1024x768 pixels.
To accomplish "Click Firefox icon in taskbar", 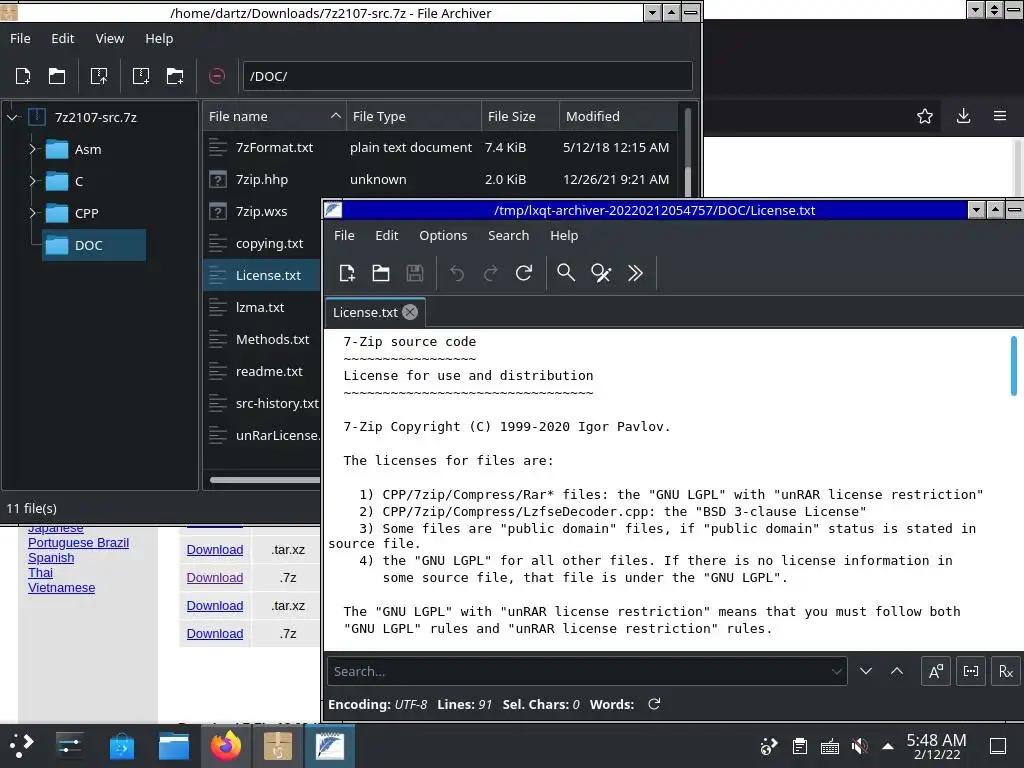I will 226,746.
